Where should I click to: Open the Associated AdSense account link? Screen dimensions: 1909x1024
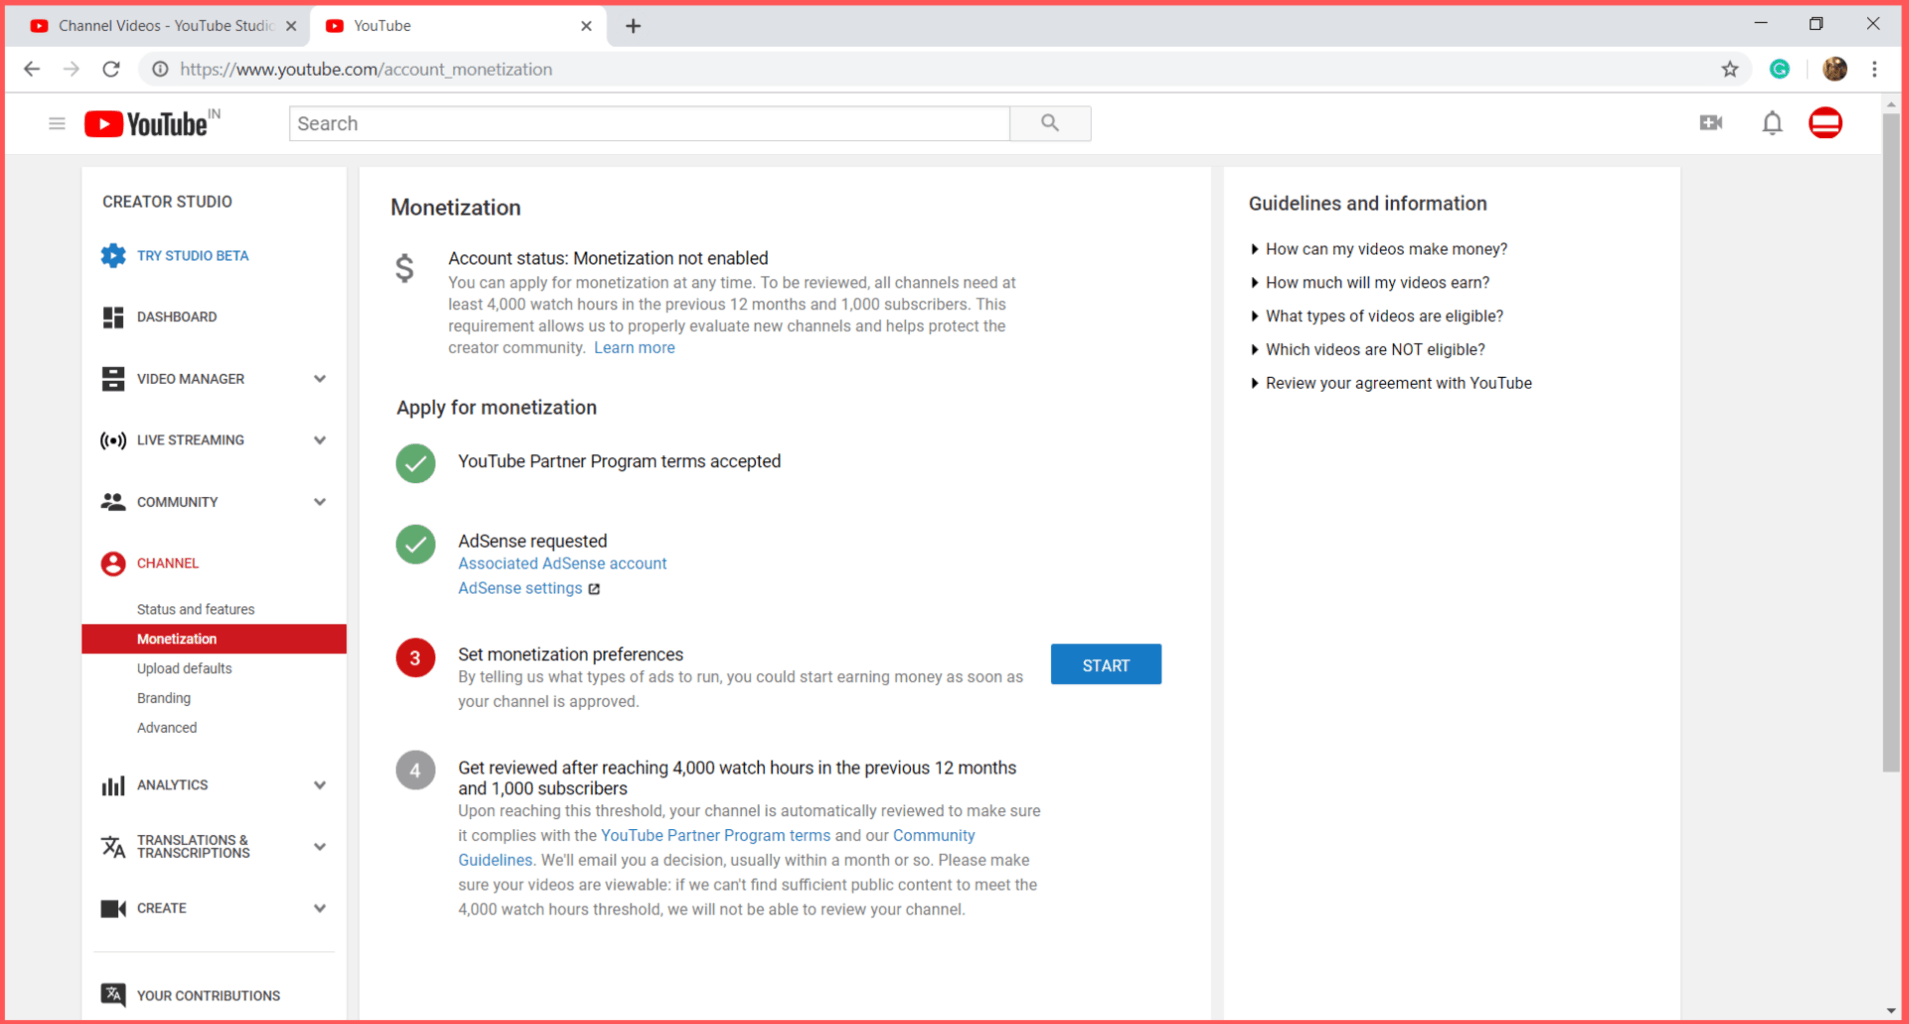pos(562,564)
